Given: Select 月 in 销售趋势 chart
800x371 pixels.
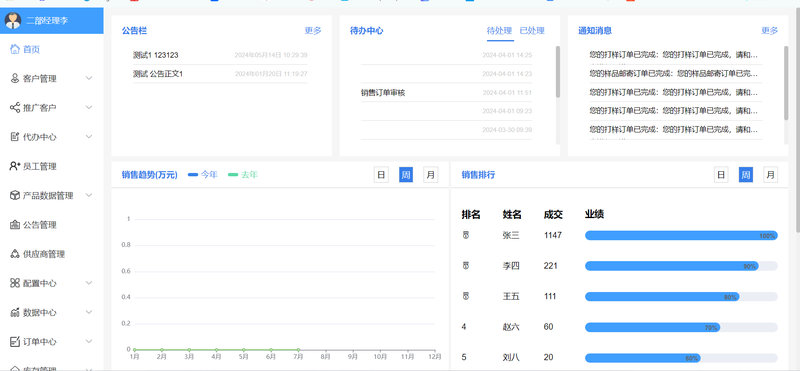Looking at the screenshot, I should point(431,175).
